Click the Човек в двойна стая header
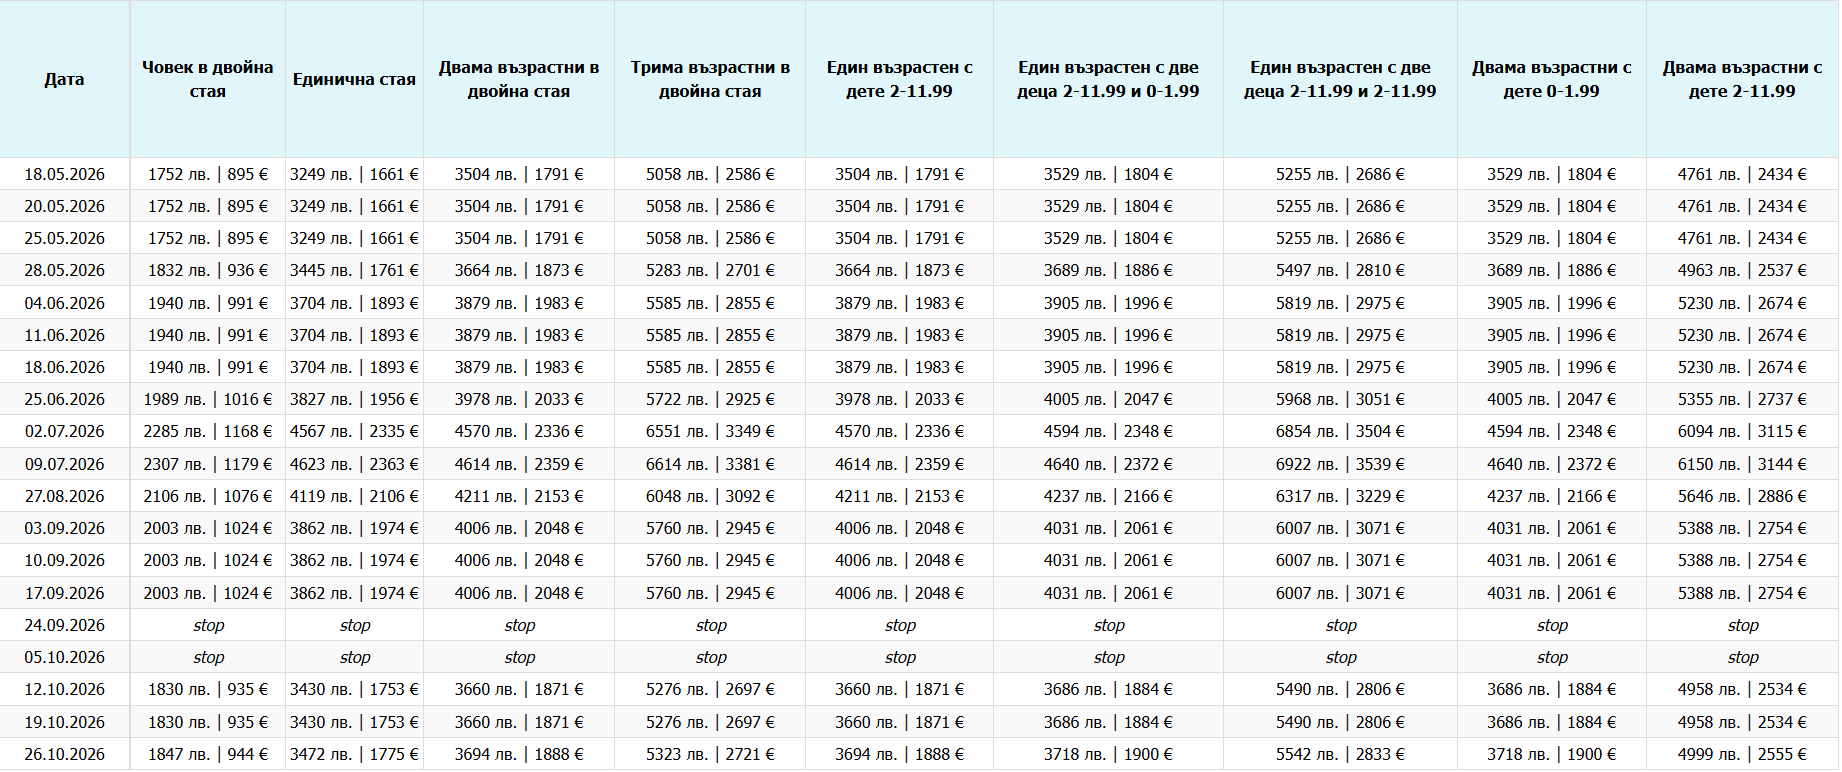This screenshot has width=1842, height=772. pyautogui.click(x=207, y=79)
